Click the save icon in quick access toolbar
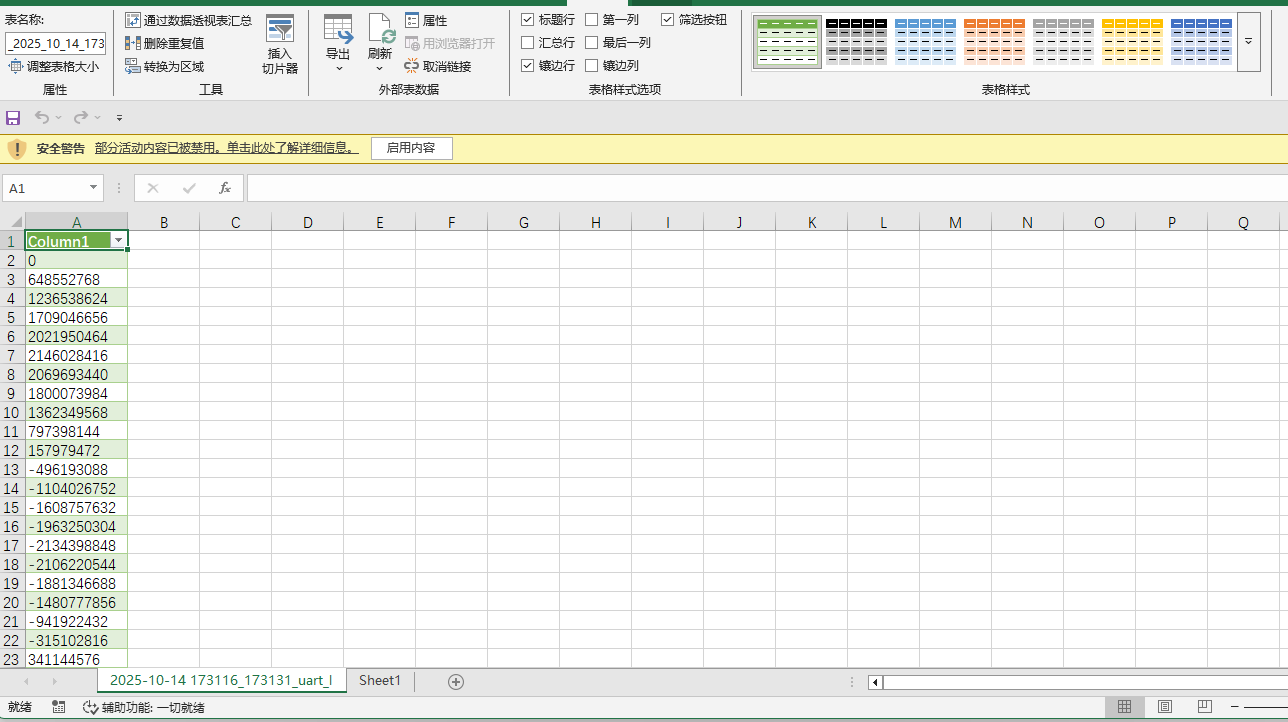 click(13, 117)
